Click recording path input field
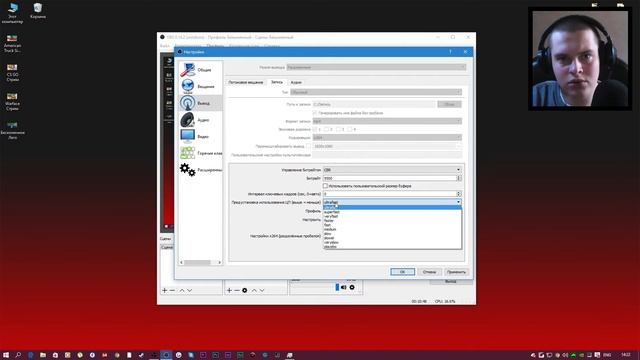640x360 pixels. 374,104
